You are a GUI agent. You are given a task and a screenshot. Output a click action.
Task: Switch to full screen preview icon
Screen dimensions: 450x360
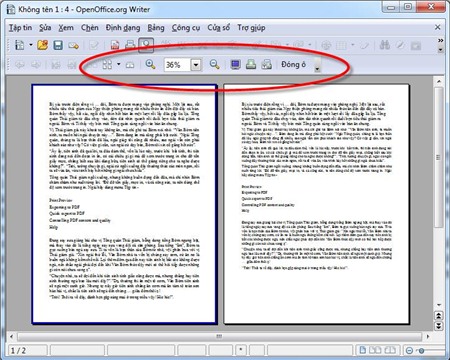235,64
